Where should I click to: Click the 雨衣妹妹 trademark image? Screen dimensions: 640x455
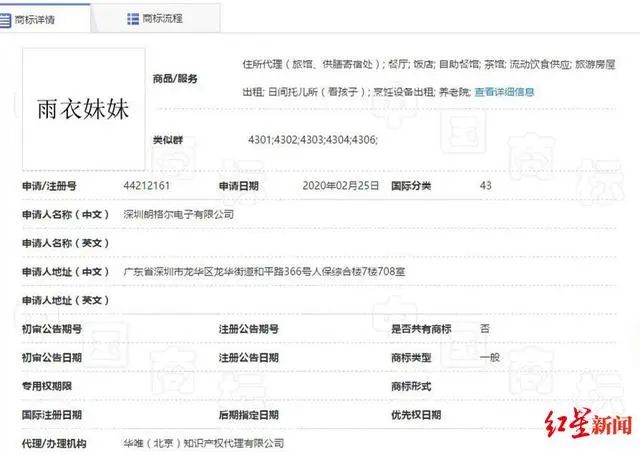click(82, 107)
